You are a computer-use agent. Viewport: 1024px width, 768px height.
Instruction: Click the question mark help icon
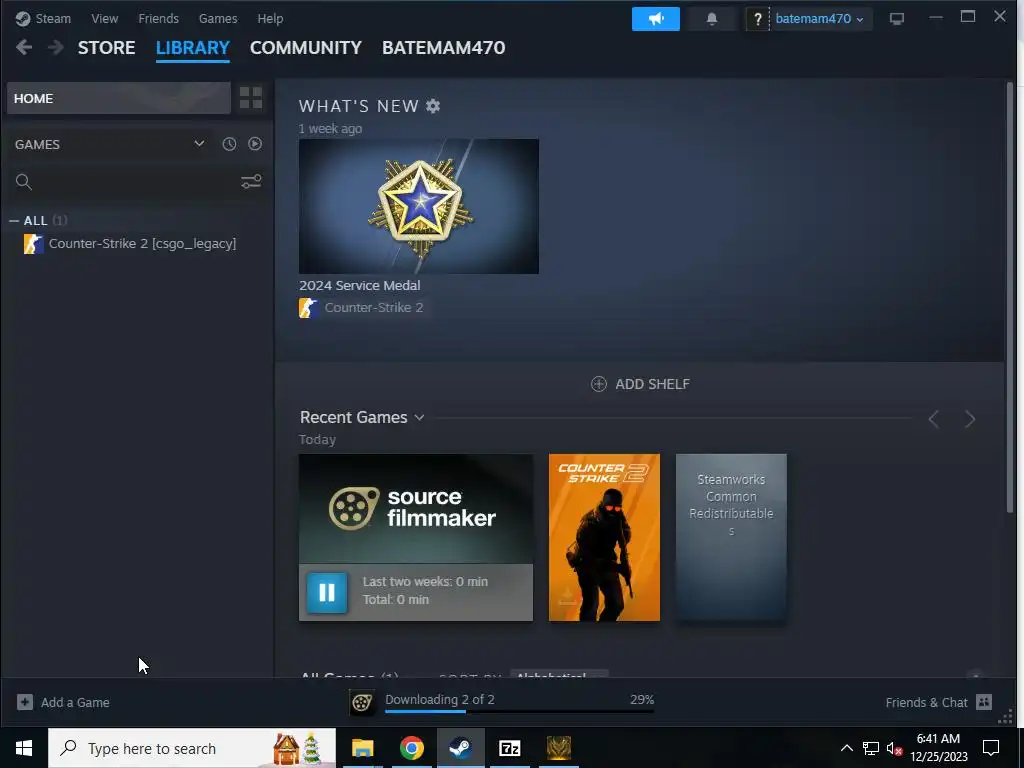[x=758, y=19]
